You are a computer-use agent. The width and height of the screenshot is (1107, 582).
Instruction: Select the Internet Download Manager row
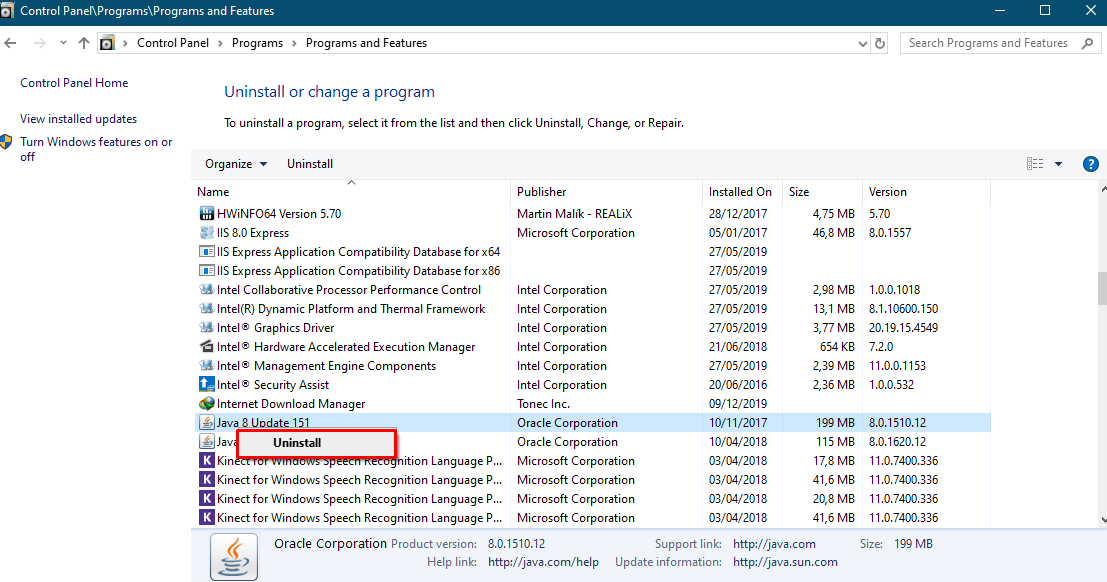(592, 404)
